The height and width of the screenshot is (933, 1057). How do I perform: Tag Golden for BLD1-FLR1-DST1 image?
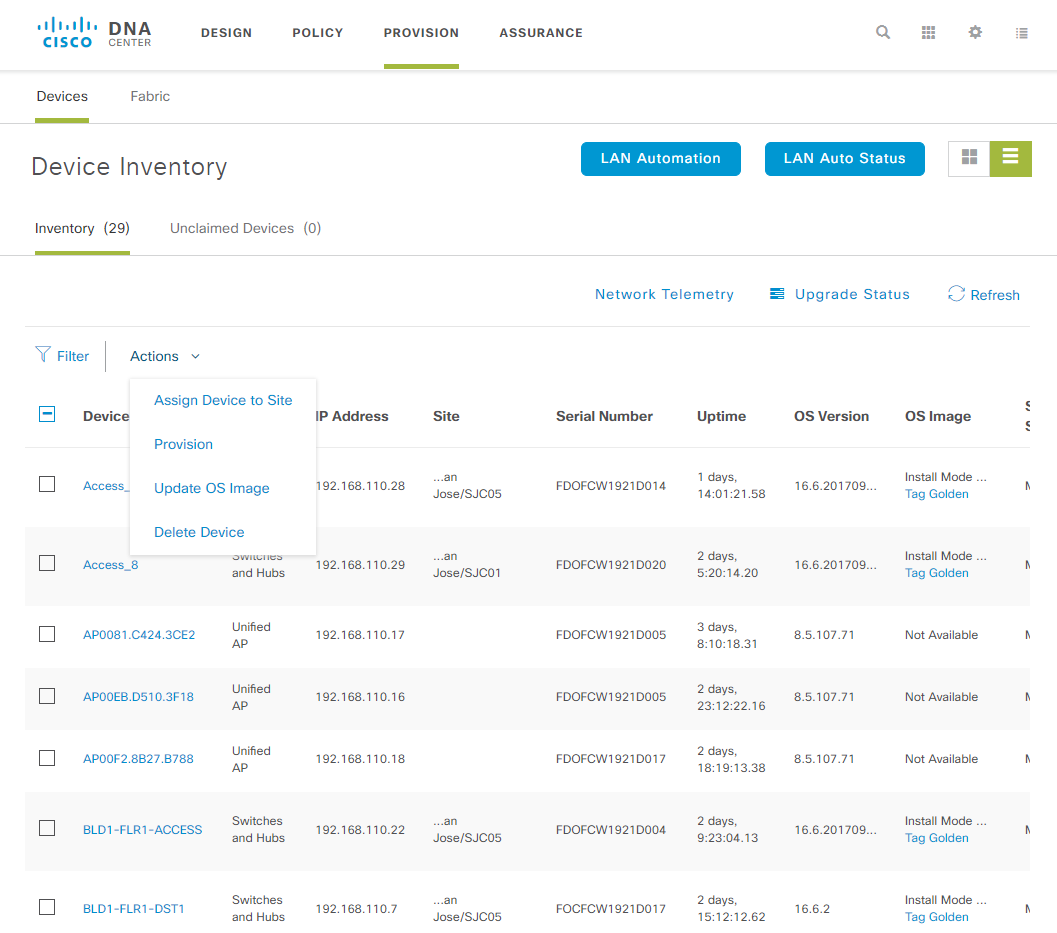point(936,917)
